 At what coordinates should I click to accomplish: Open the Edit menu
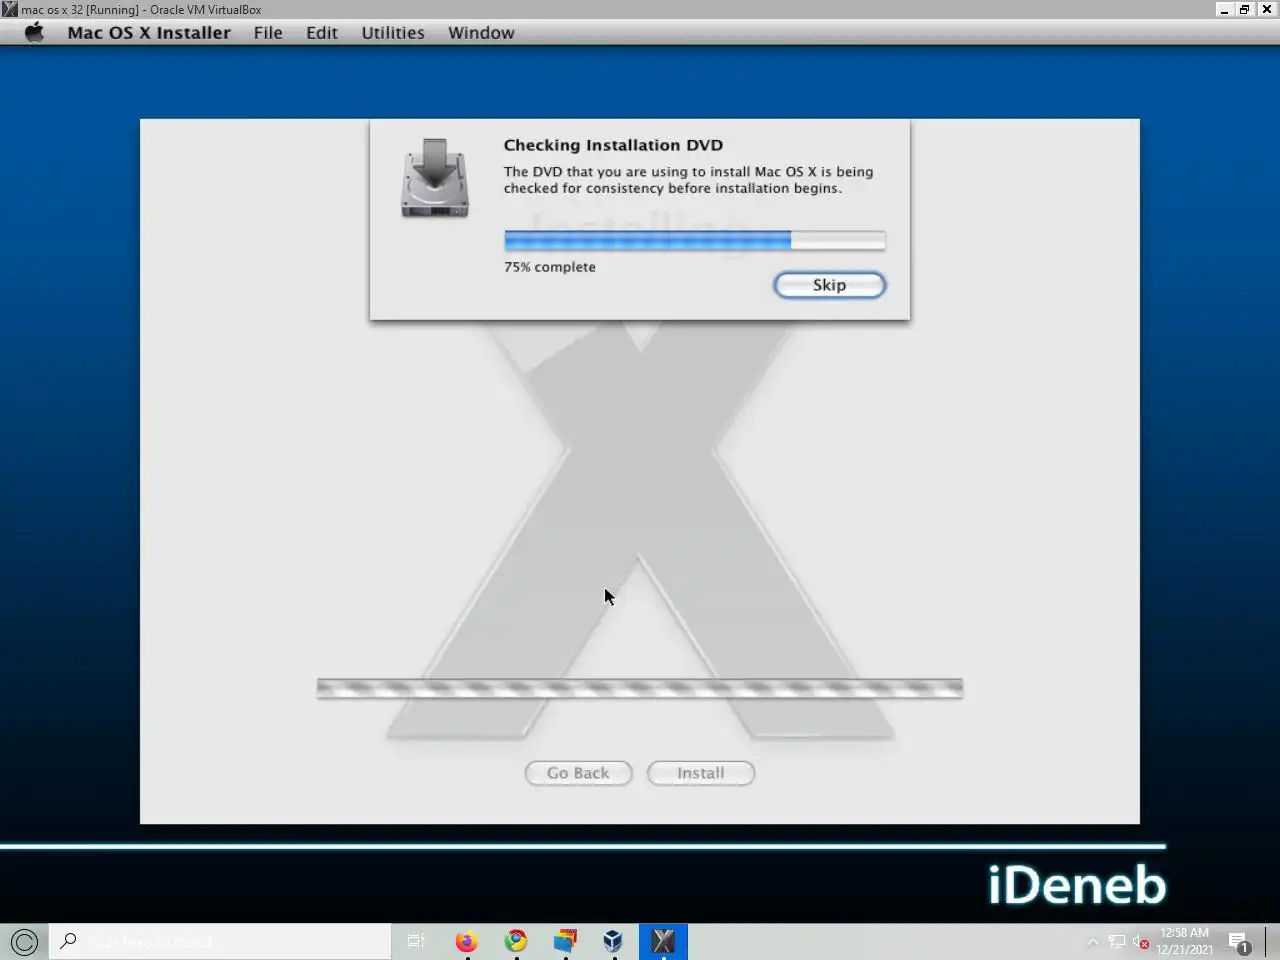pos(322,32)
